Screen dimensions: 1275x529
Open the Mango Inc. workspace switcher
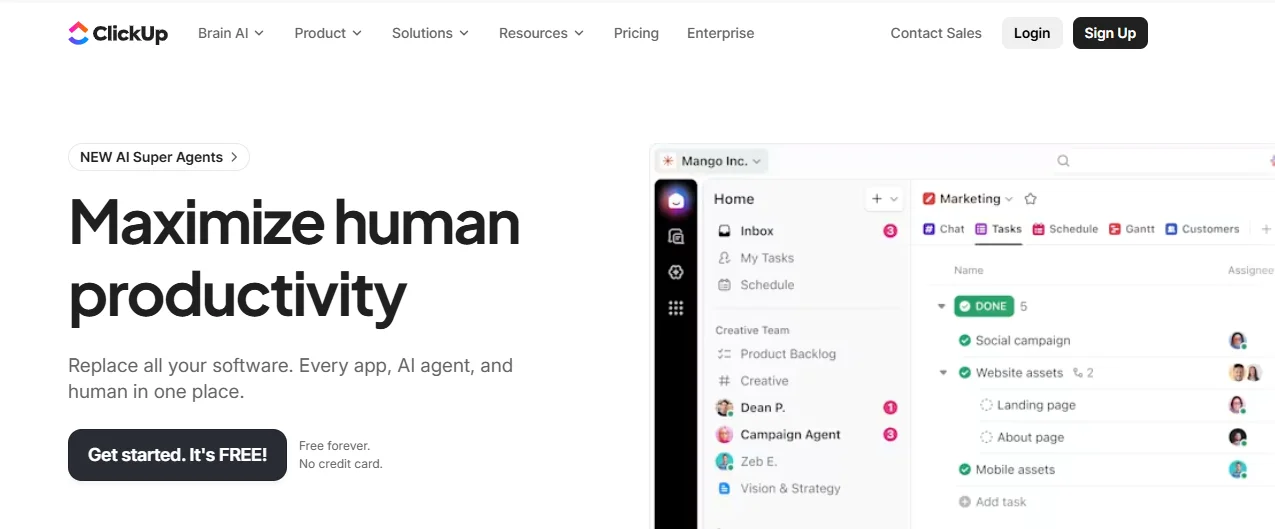712,161
